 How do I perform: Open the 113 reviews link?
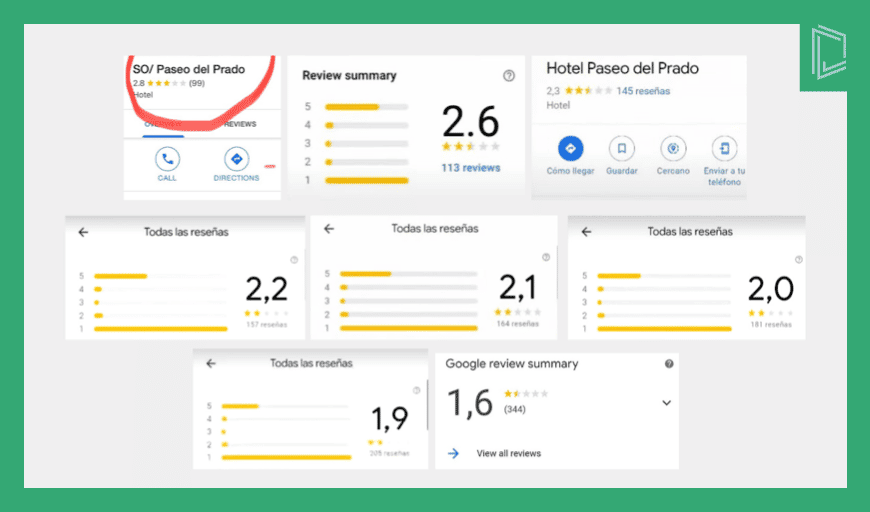(471, 168)
